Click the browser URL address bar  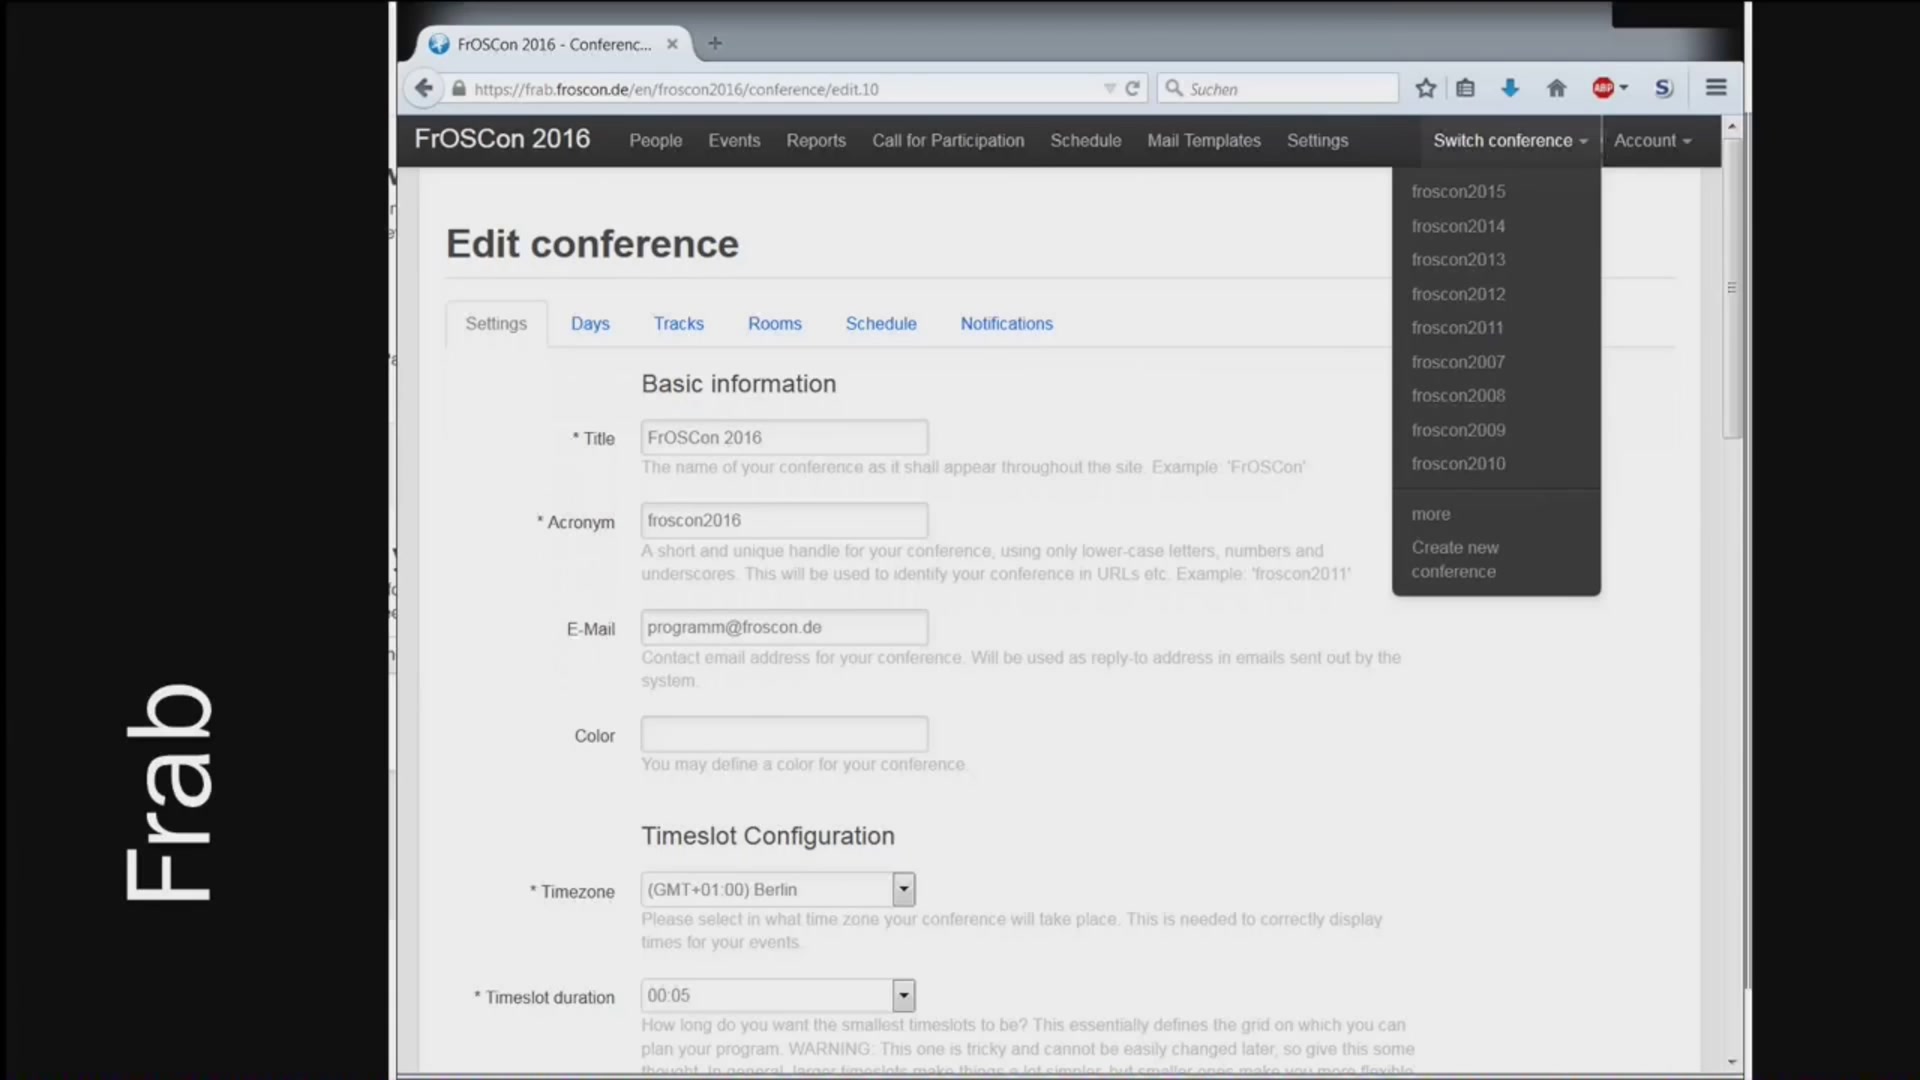[x=785, y=89]
